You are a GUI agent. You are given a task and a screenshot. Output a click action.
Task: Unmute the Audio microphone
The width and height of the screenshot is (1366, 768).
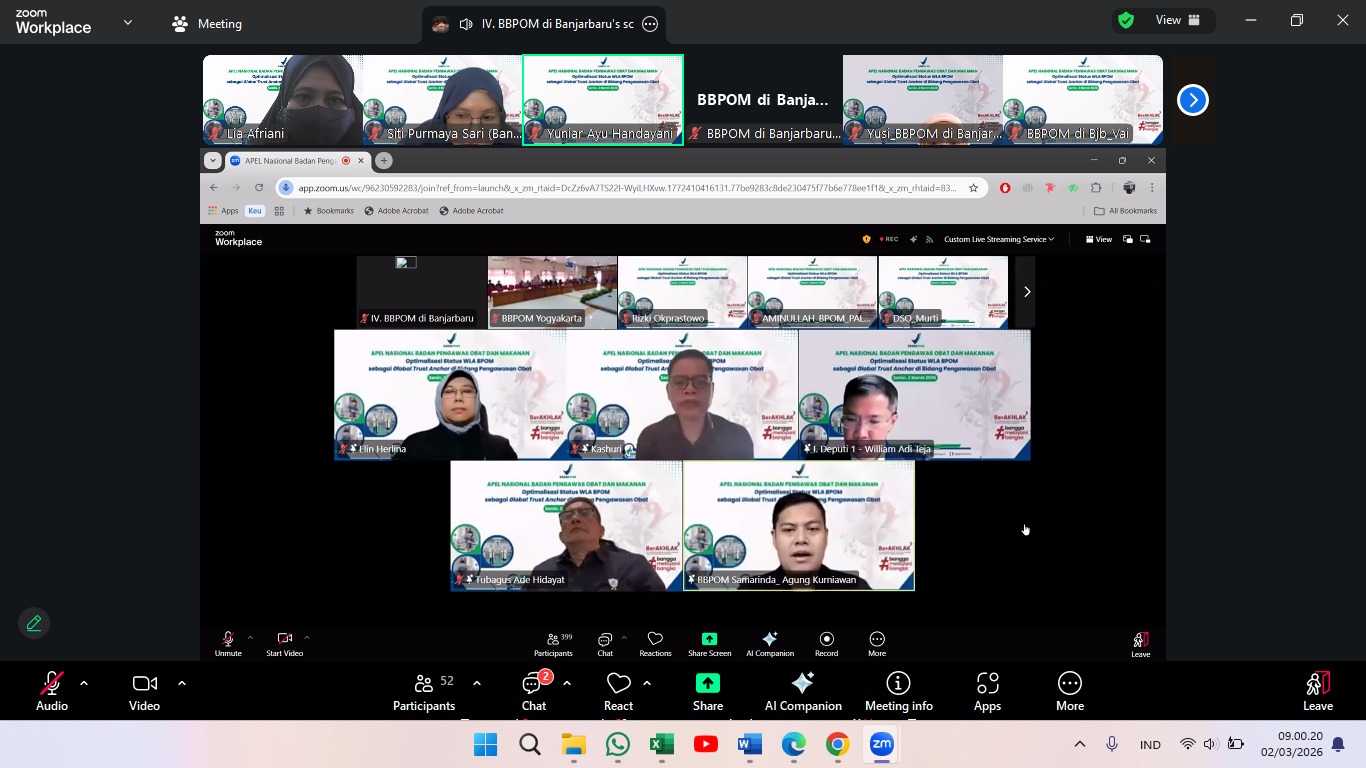[52, 692]
